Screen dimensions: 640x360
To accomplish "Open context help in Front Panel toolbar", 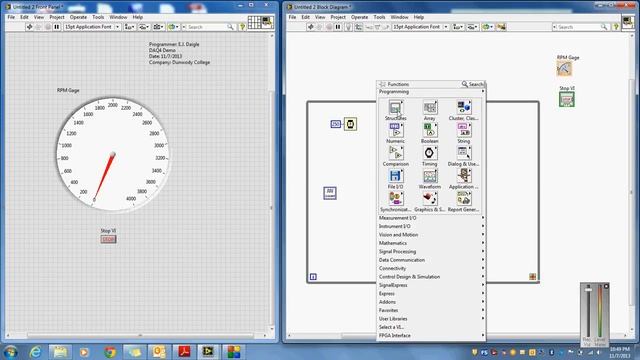I will 242,27.
